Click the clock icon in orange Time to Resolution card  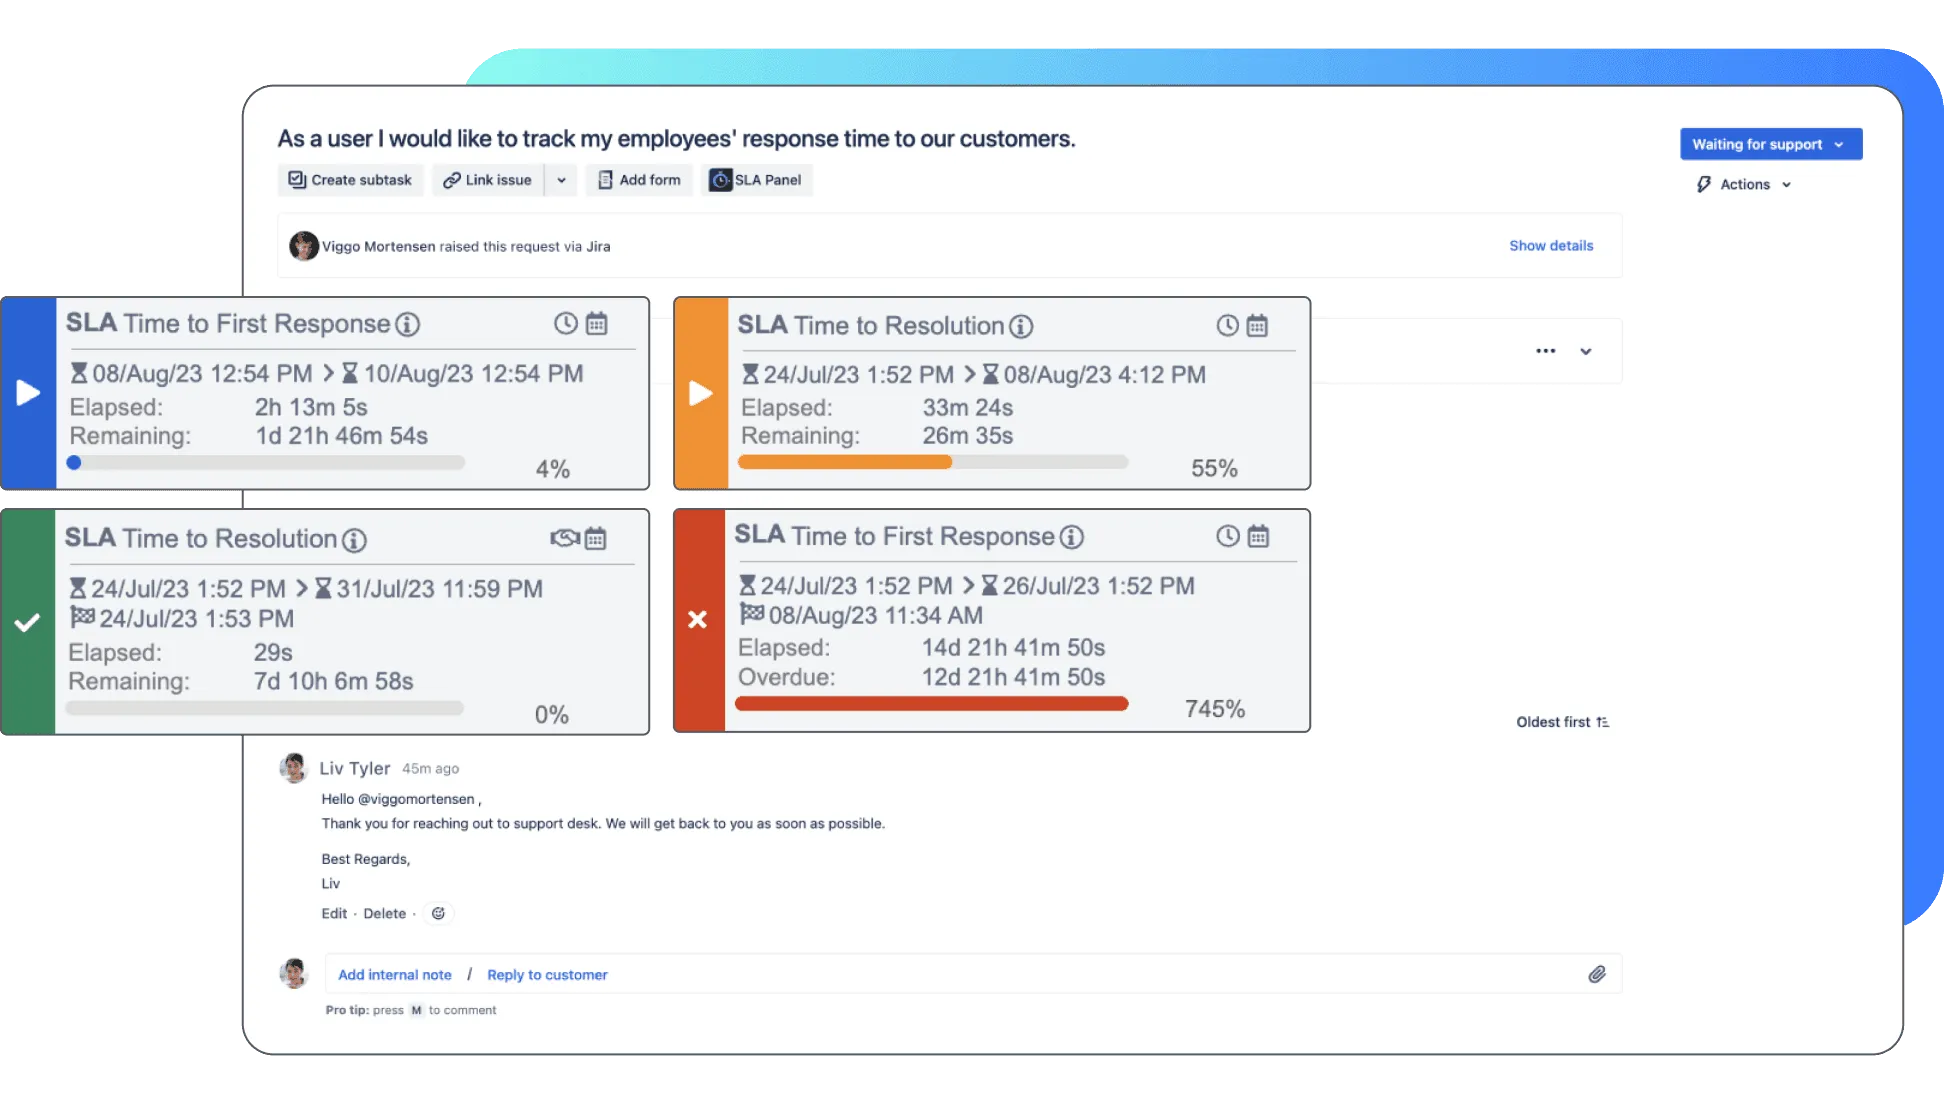tap(1227, 326)
